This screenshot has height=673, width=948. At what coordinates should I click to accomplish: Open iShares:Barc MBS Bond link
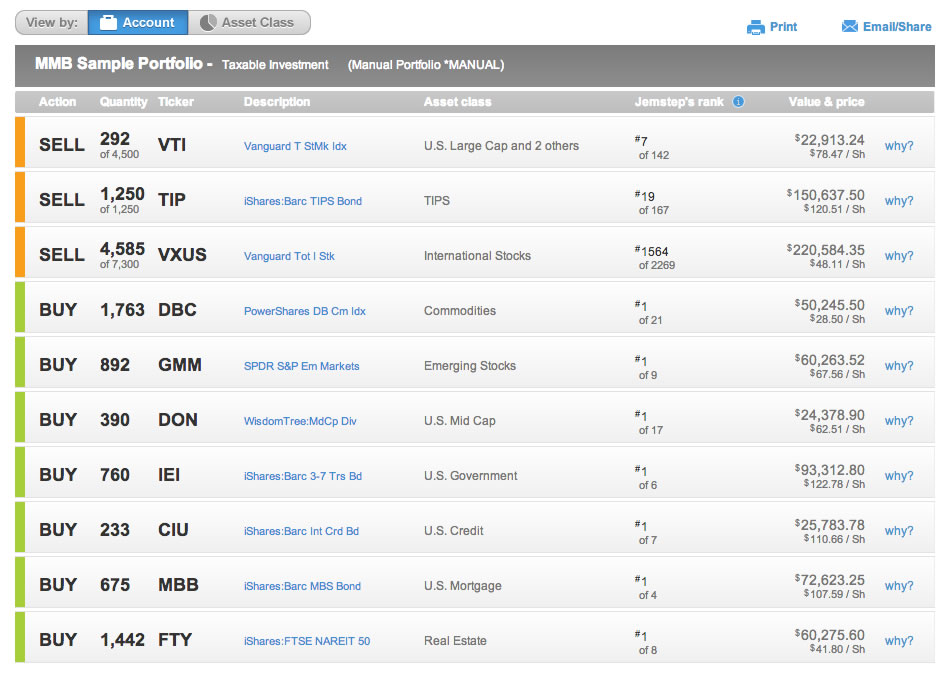point(302,586)
